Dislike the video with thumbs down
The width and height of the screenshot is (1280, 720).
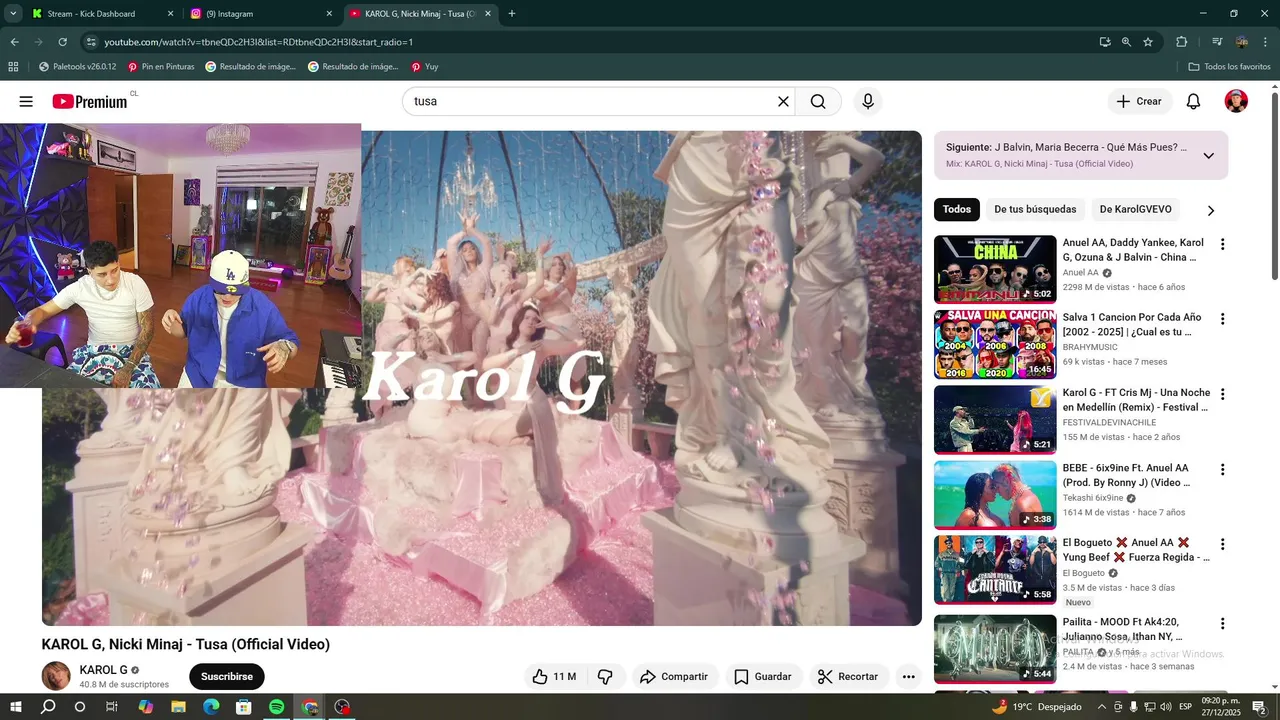[x=605, y=677]
